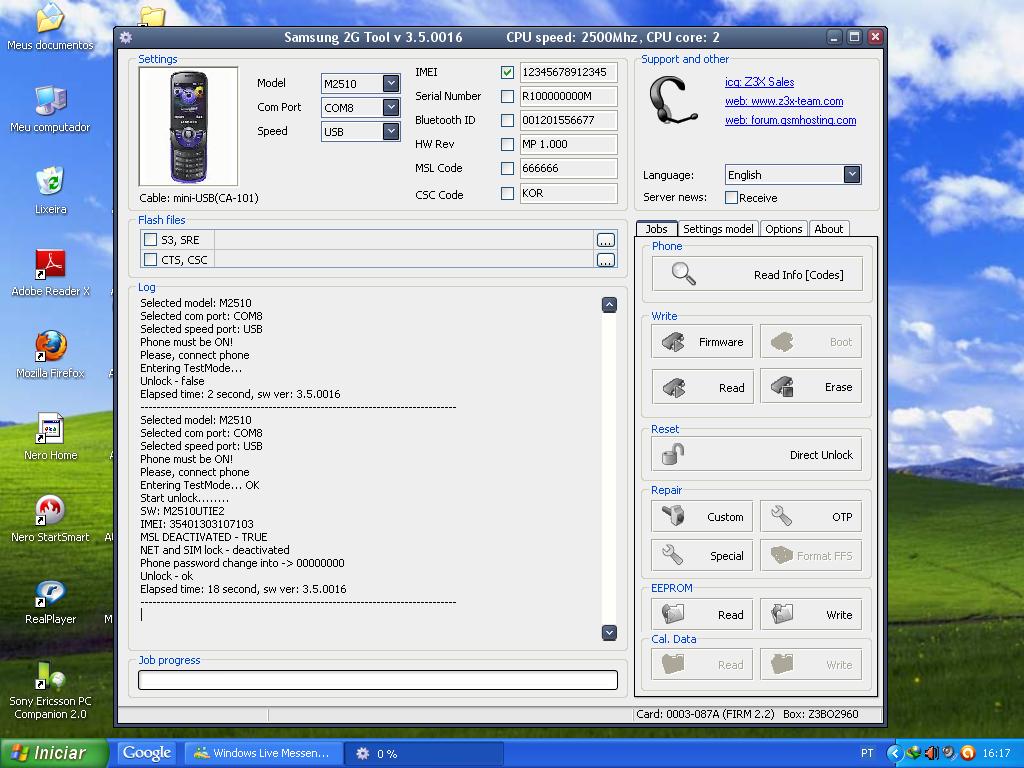Click EEPROM Write button
1024x768 pixels.
[x=811, y=615]
